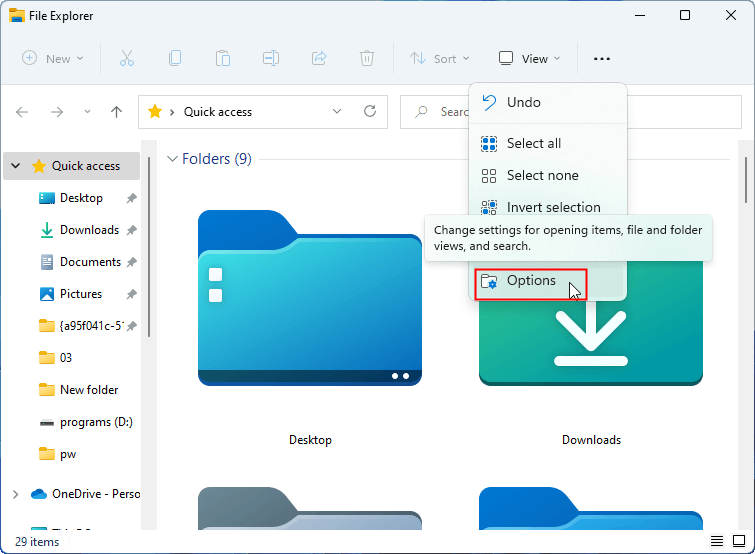This screenshot has height=554, width=755.
Task: Switch to details view icon in status bar
Action: [x=717, y=541]
